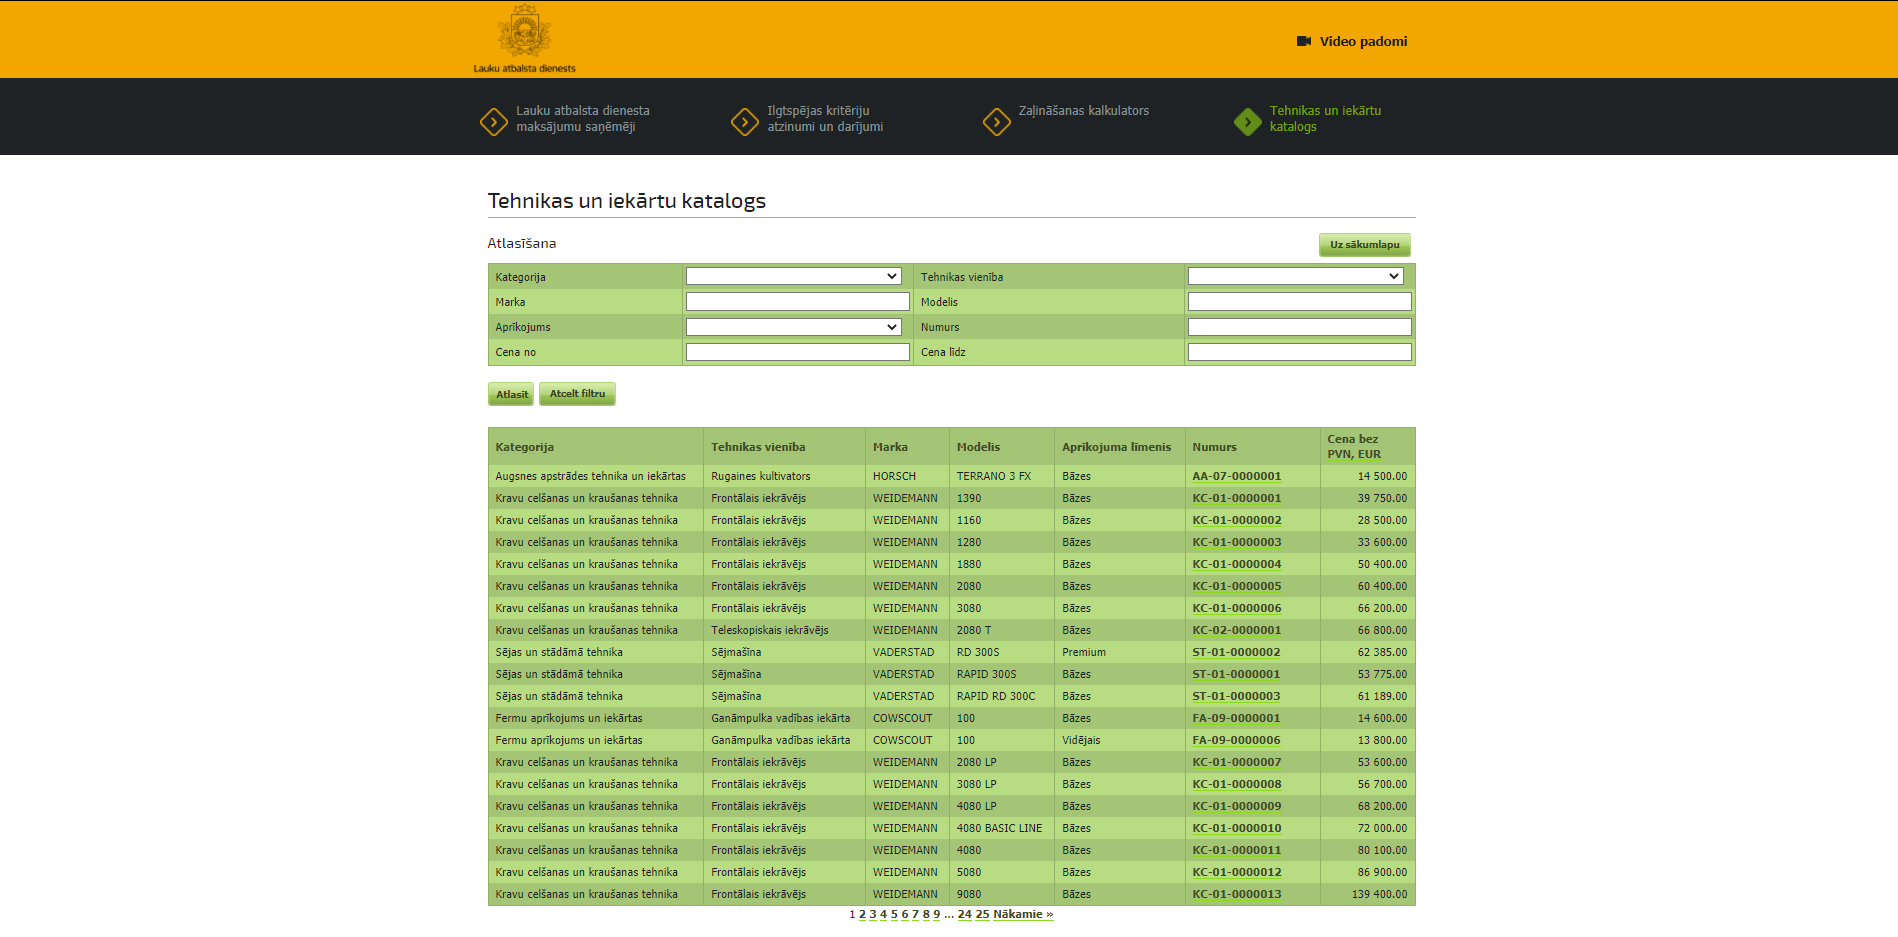The height and width of the screenshot is (937, 1898).
Task: Open Lauku atbalsta dienesta maksājumu saņēmēji menu
Action: tap(583, 119)
